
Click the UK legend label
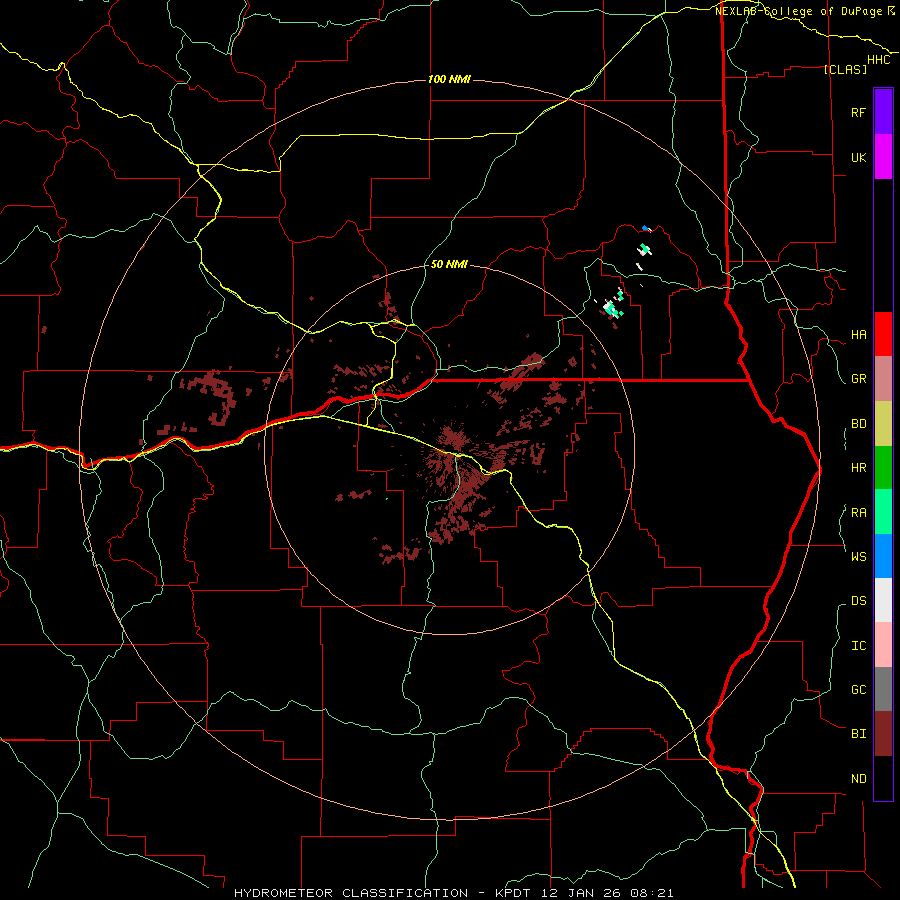858,157
